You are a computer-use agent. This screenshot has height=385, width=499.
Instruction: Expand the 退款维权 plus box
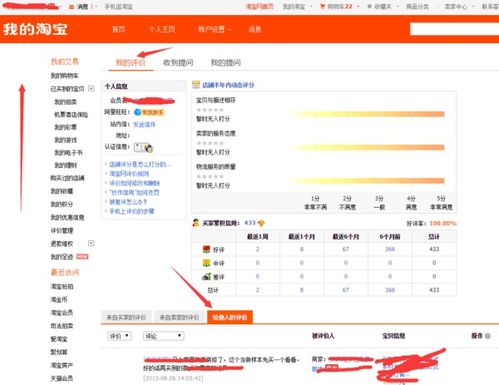pyautogui.click(x=91, y=243)
